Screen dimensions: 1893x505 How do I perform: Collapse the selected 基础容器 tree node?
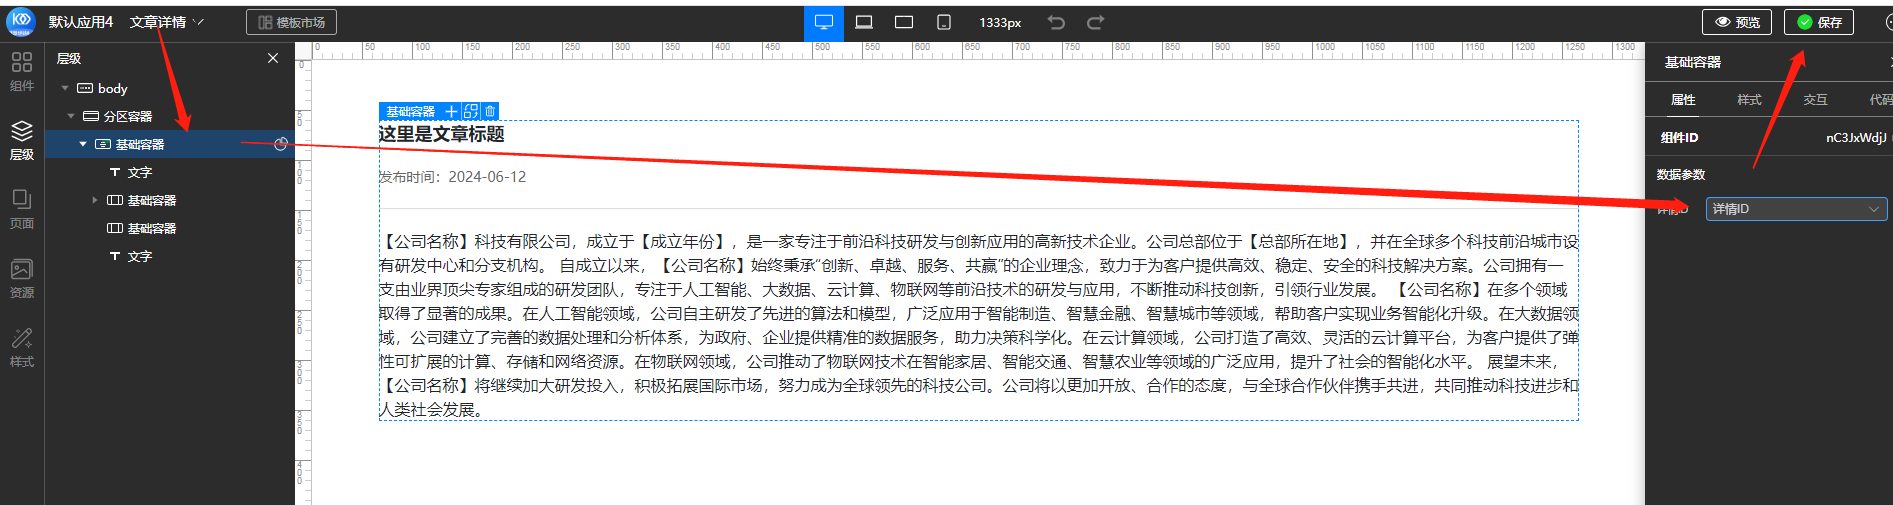83,144
